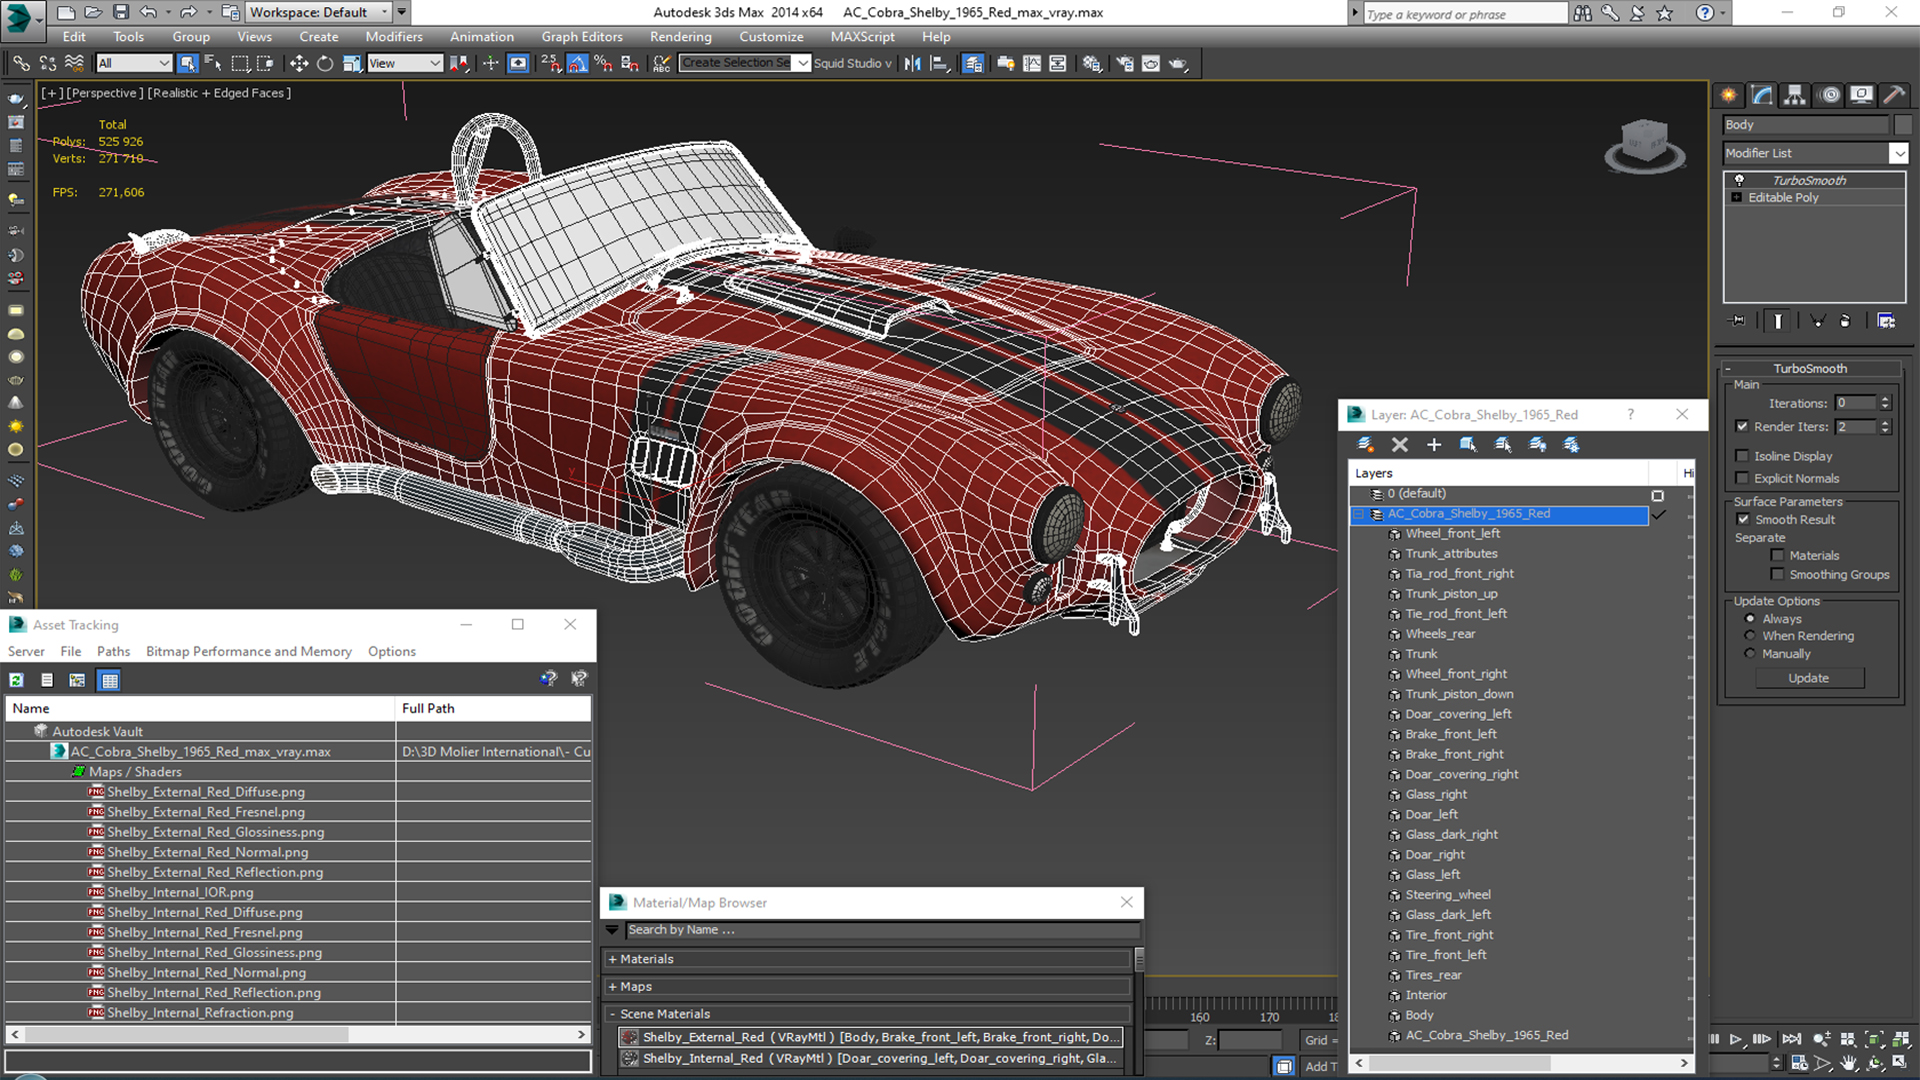The image size is (1920, 1080).
Task: Toggle the TurboSmooth modifier lightbulb
Action: point(1739,180)
